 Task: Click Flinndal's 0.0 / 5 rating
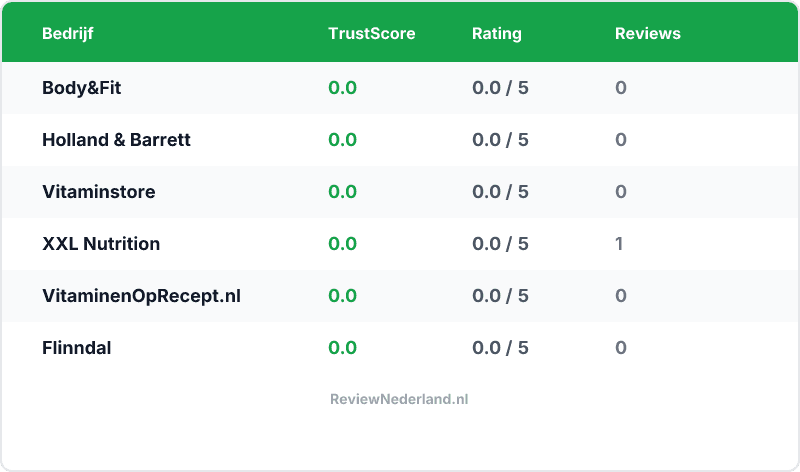click(500, 348)
